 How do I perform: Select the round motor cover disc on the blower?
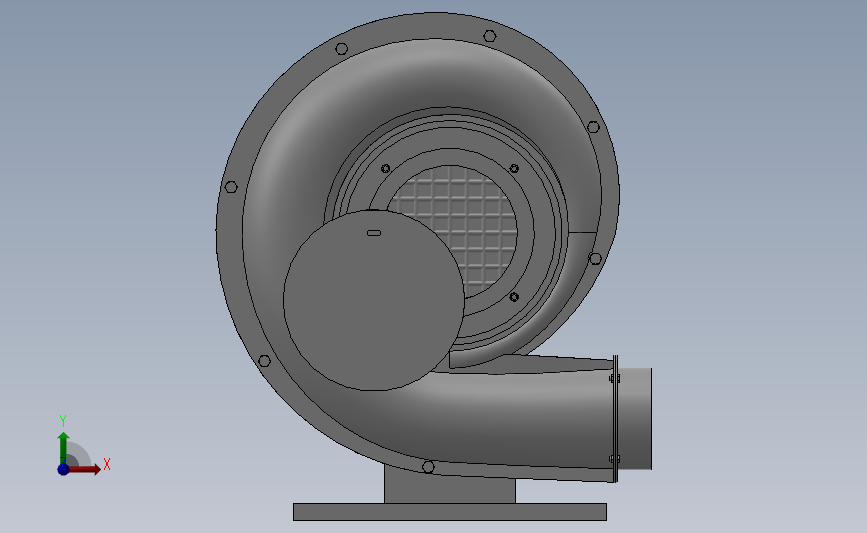pos(374,300)
